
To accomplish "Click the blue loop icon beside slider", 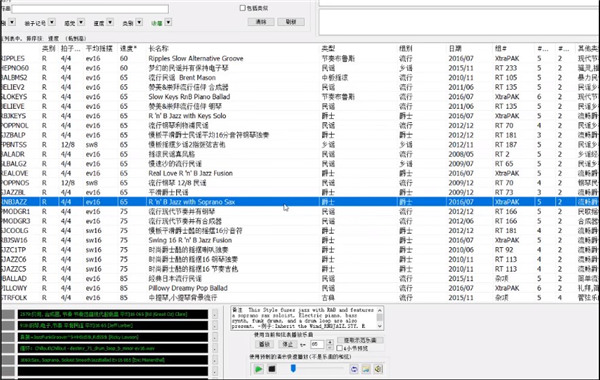I will (354, 369).
